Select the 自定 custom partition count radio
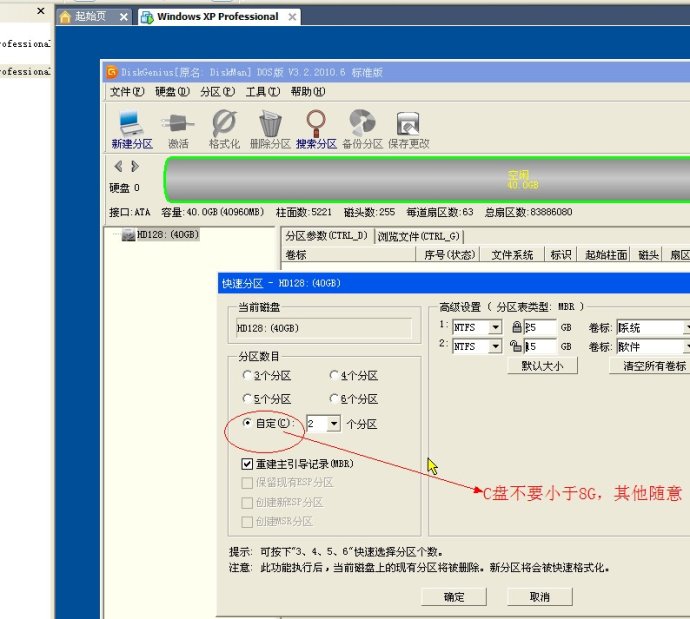Image resolution: width=690 pixels, height=619 pixels. (247, 423)
